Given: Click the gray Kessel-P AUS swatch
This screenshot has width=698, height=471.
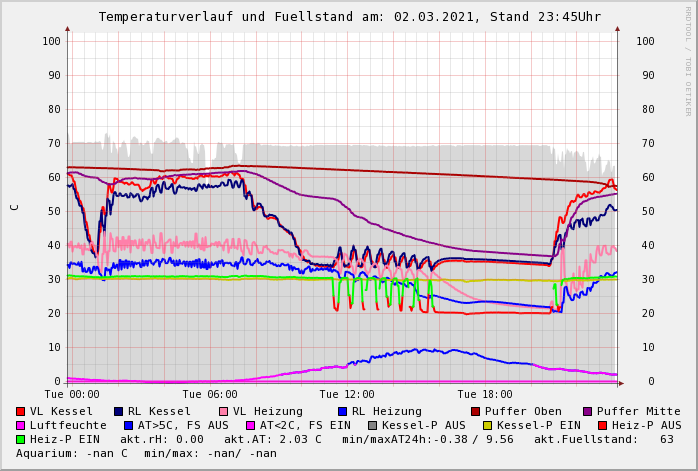Looking at the screenshot, I should click(373, 425).
